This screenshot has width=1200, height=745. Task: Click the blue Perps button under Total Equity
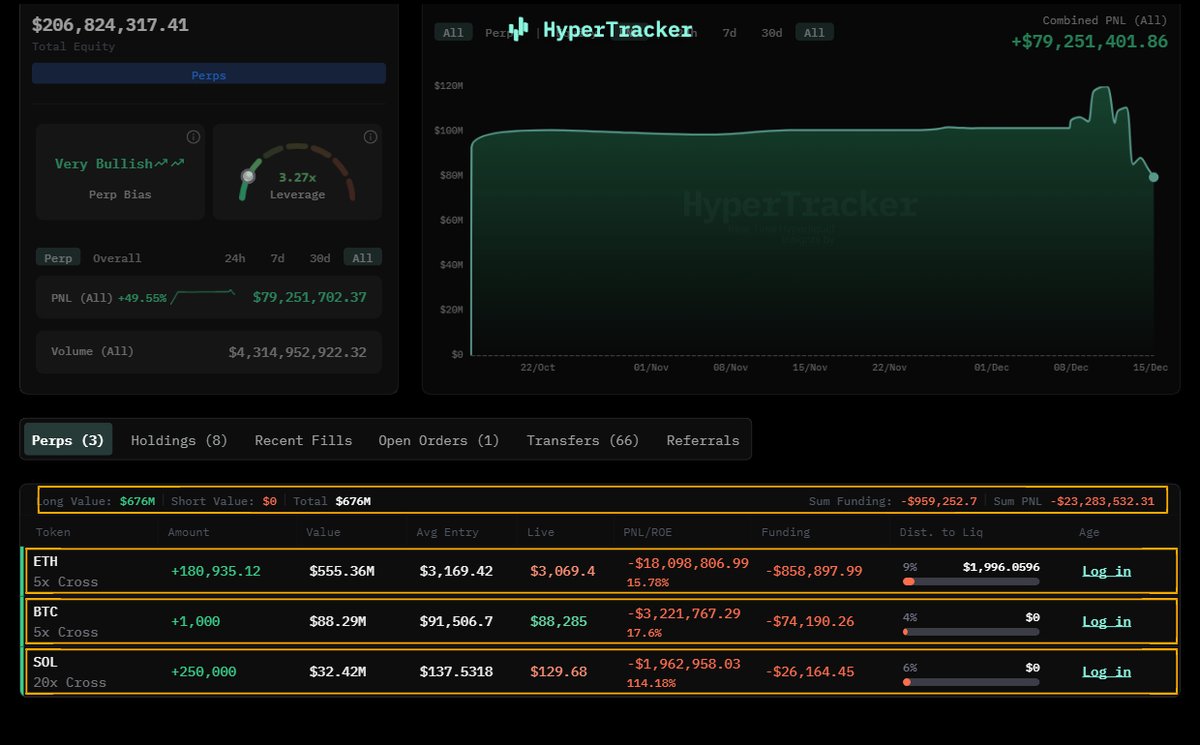pos(209,75)
